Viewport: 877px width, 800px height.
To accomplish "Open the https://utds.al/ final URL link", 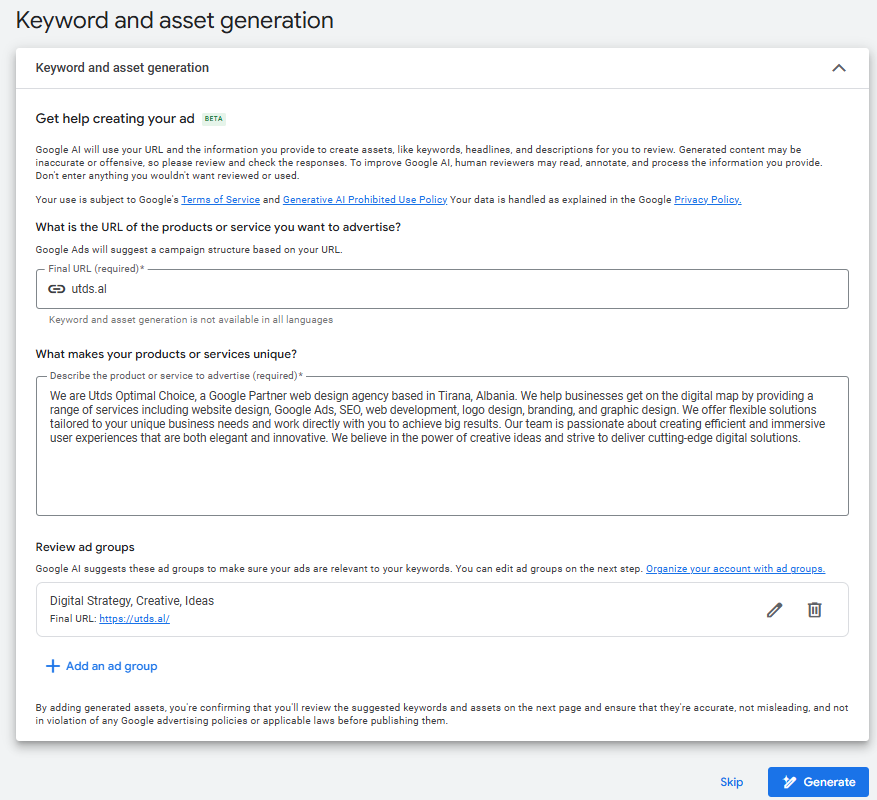I will point(134,619).
